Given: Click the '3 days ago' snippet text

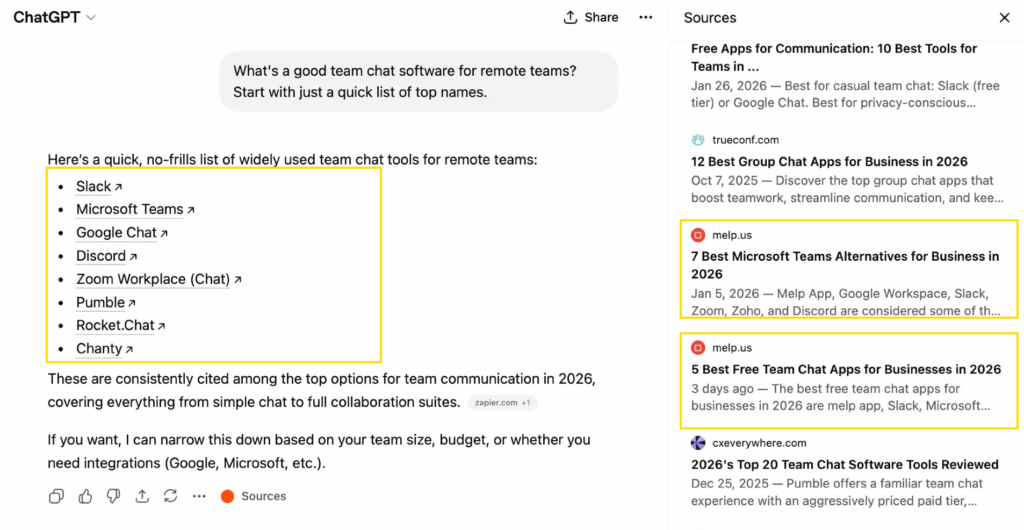Looking at the screenshot, I should (x=840, y=398).
